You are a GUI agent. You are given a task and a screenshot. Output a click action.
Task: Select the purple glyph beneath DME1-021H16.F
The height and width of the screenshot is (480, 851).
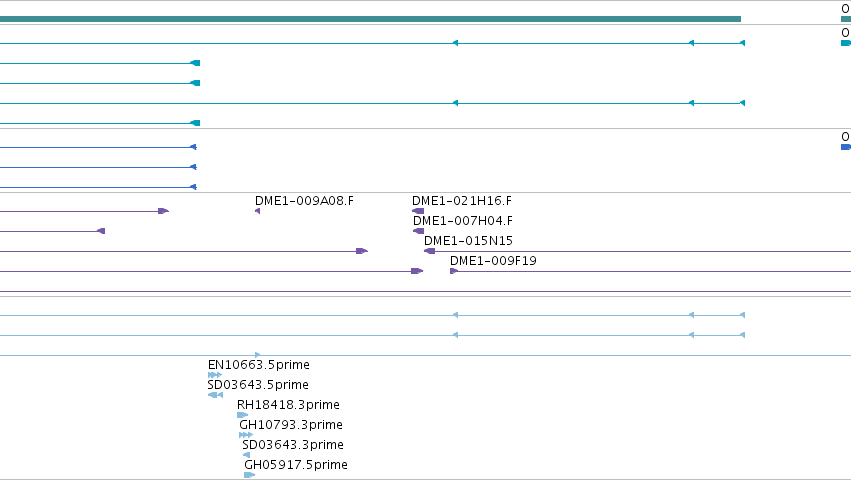pyautogui.click(x=418, y=211)
